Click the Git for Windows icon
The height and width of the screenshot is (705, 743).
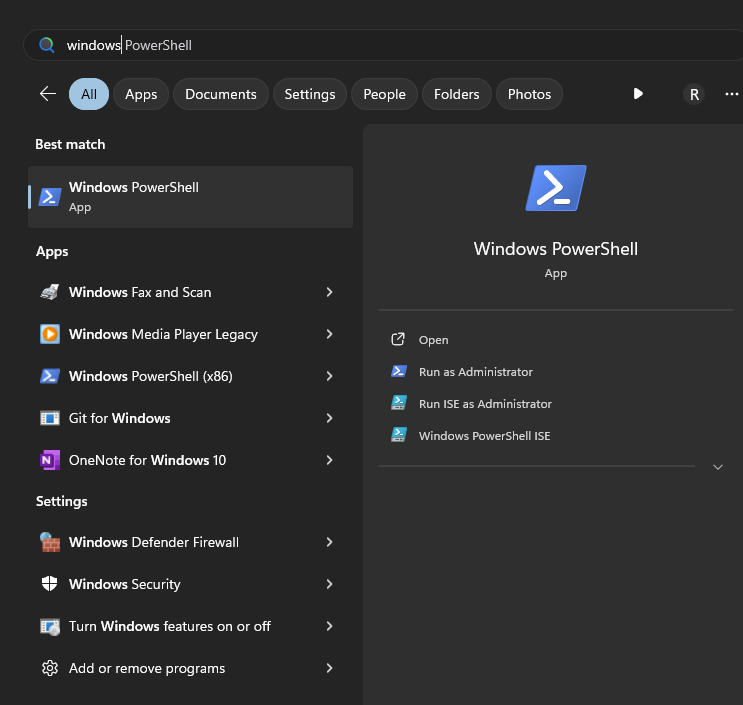pyautogui.click(x=50, y=418)
